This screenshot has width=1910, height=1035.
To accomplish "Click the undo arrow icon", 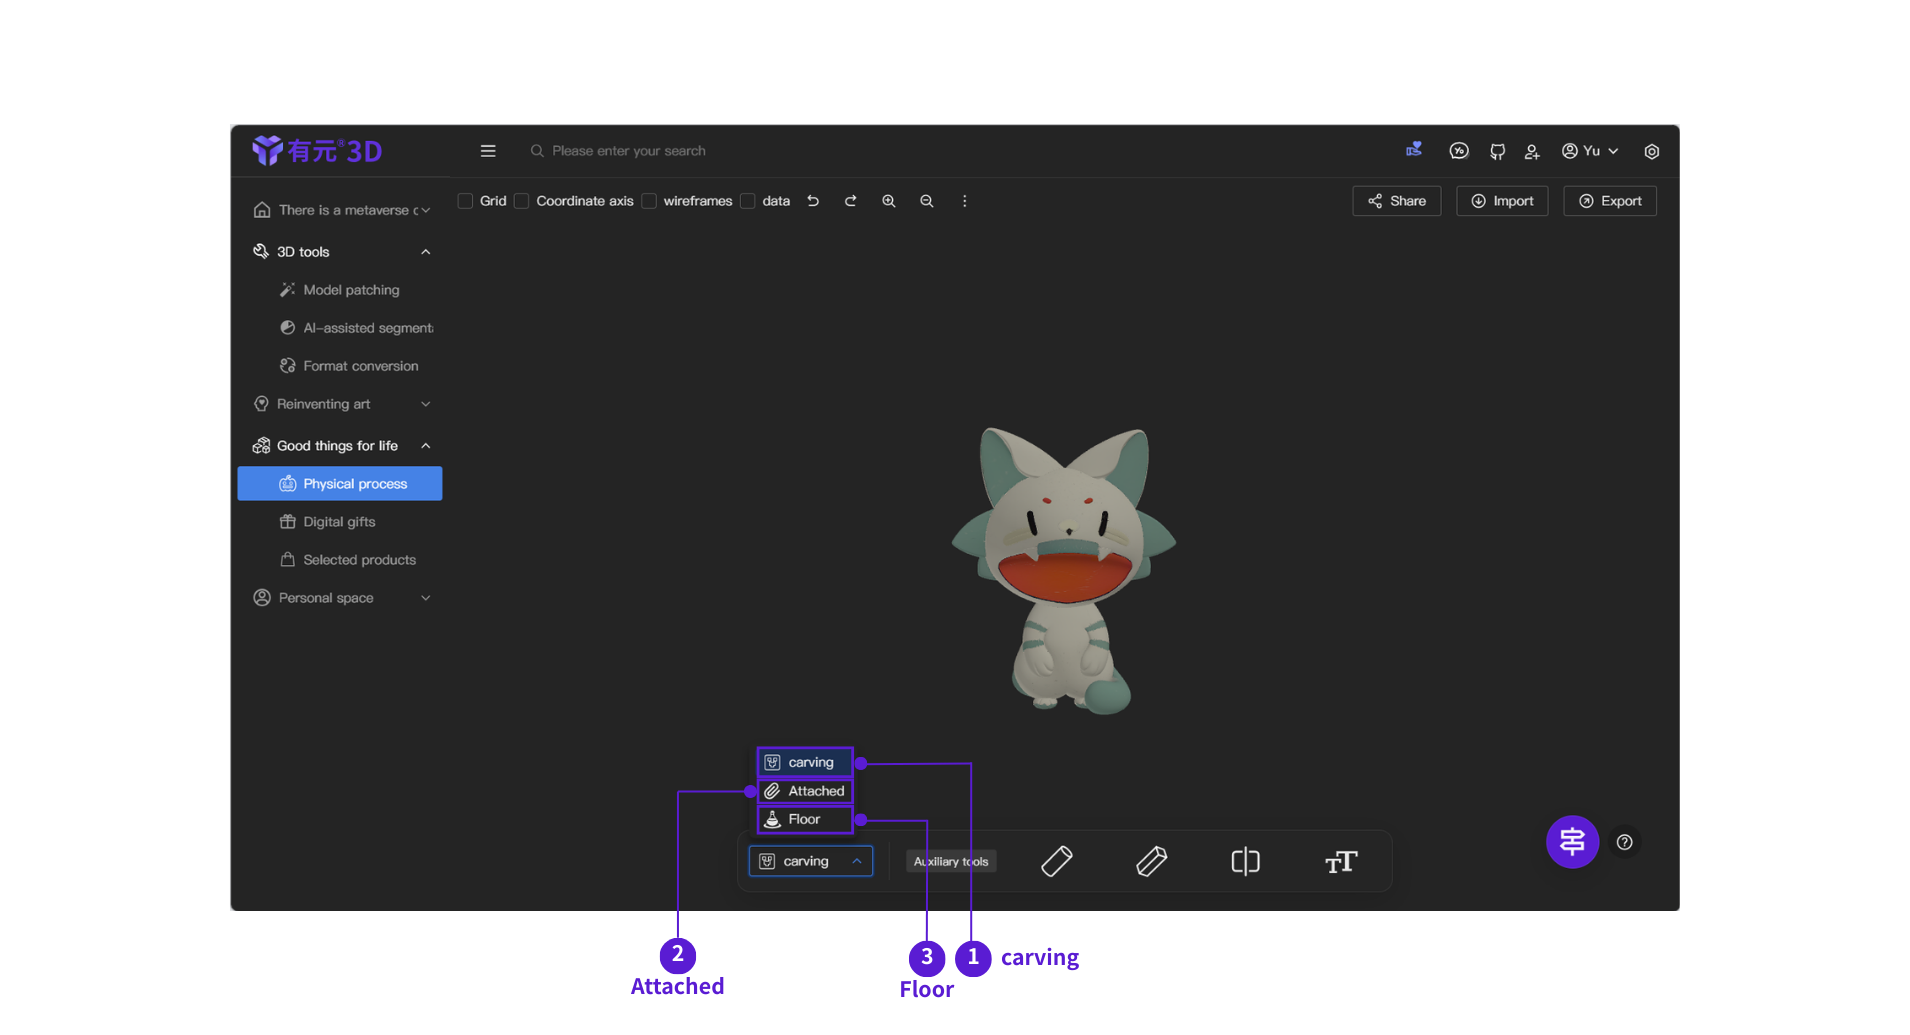I will click(x=813, y=201).
